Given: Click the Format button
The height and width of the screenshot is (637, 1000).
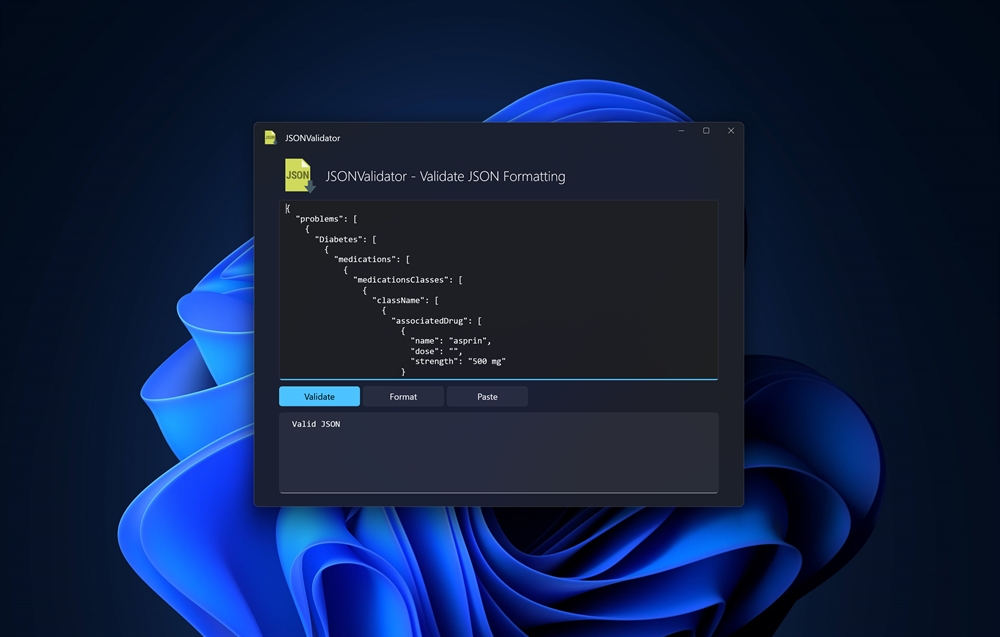Looking at the screenshot, I should click(403, 396).
